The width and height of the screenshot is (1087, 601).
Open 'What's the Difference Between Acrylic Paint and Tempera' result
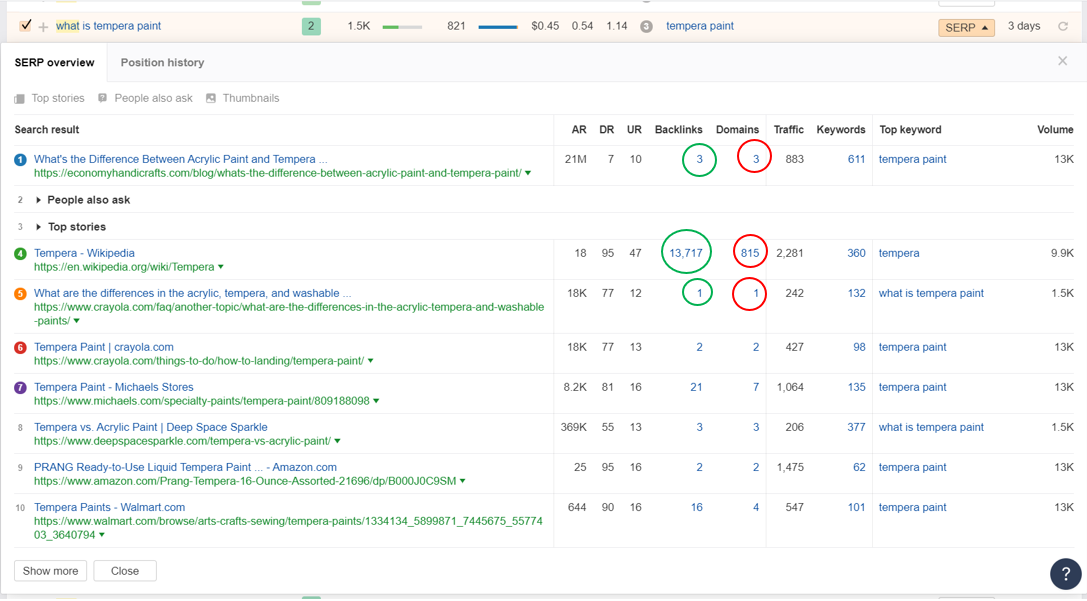(x=181, y=159)
